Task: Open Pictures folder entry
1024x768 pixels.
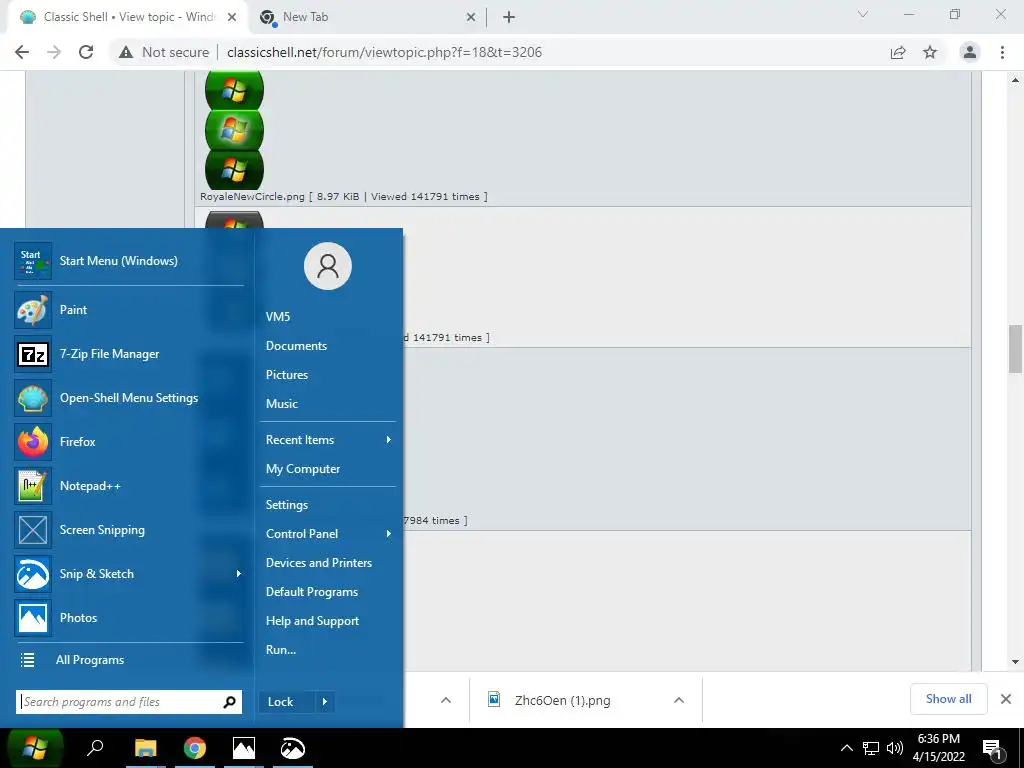Action: click(287, 375)
